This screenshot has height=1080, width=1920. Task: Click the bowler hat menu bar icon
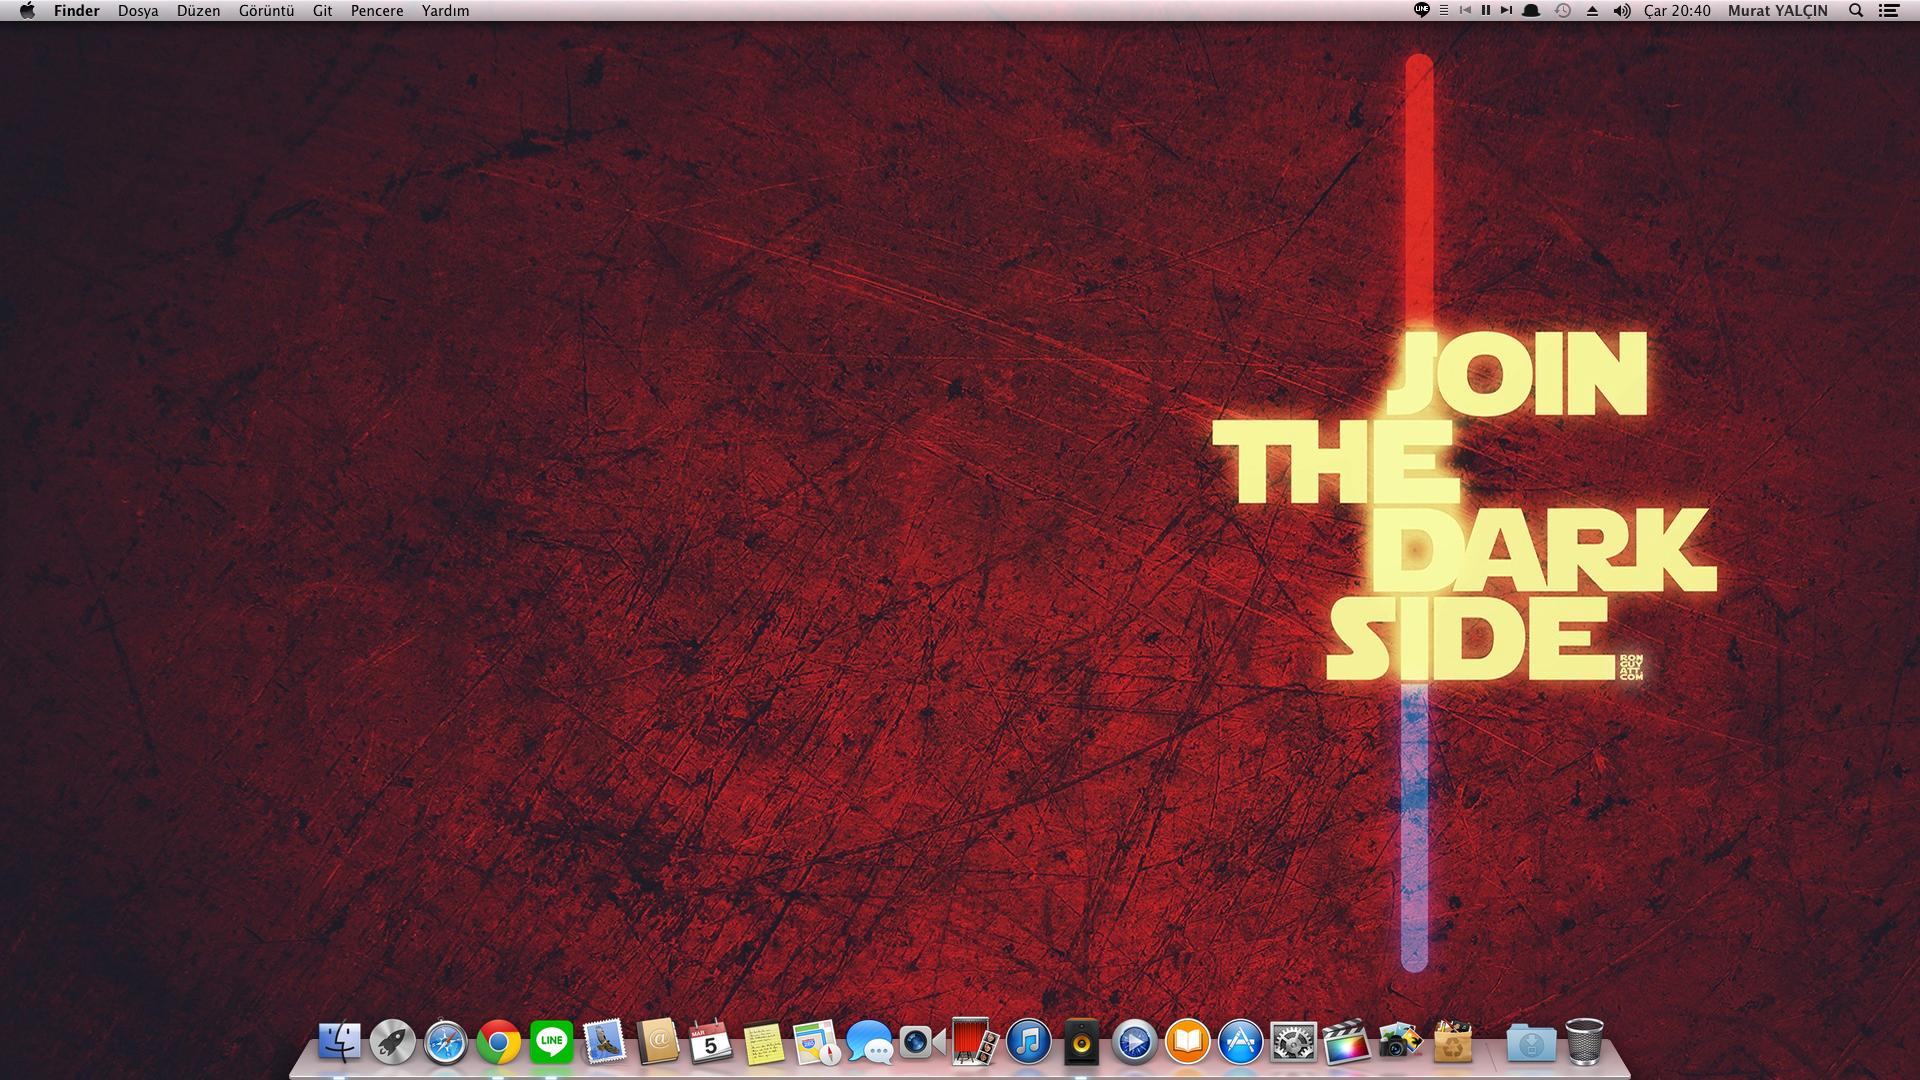[1531, 11]
